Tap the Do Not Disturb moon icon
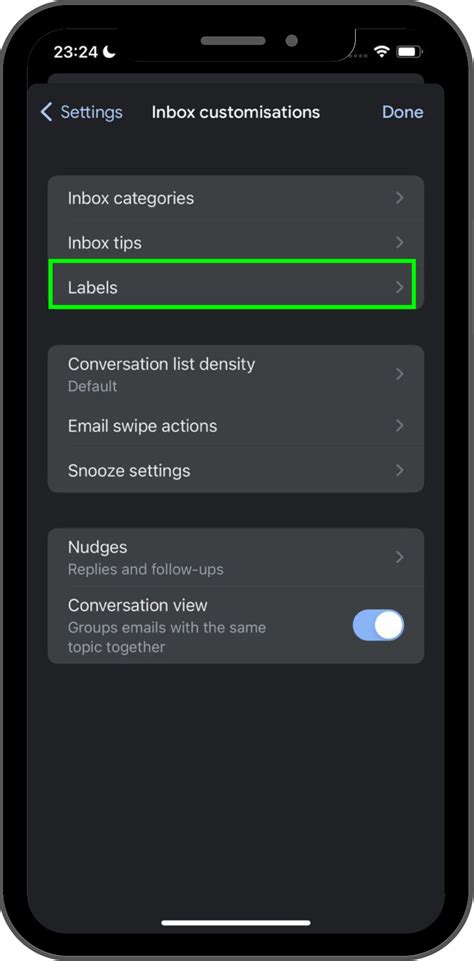 pos(109,52)
